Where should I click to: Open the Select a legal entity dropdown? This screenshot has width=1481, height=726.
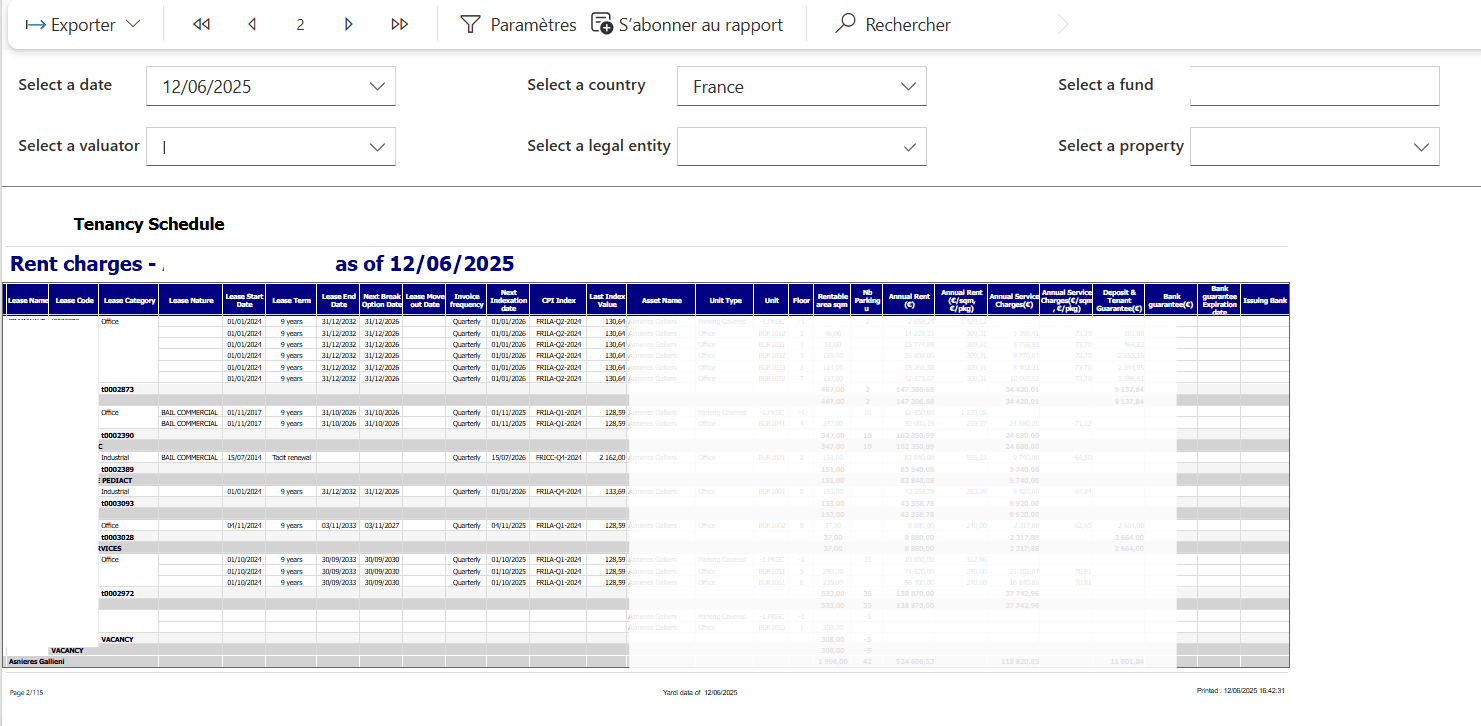(908, 147)
